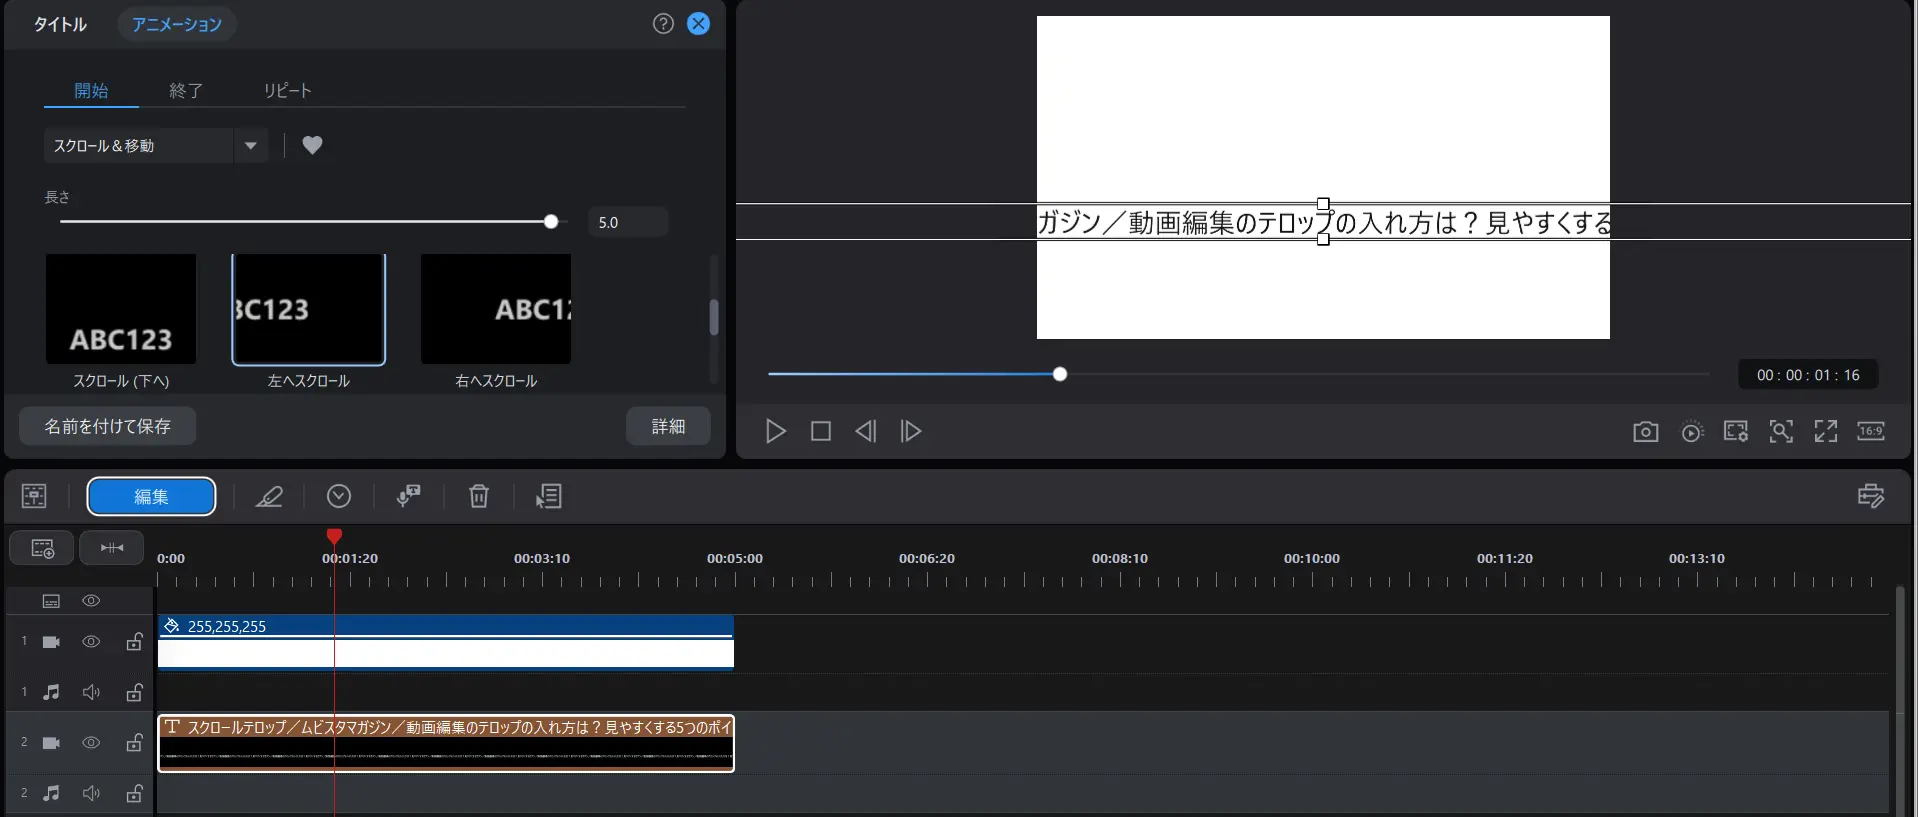1918x817 pixels.
Task: Choose the 左へスクロール animation thumbnail
Action: (x=308, y=309)
